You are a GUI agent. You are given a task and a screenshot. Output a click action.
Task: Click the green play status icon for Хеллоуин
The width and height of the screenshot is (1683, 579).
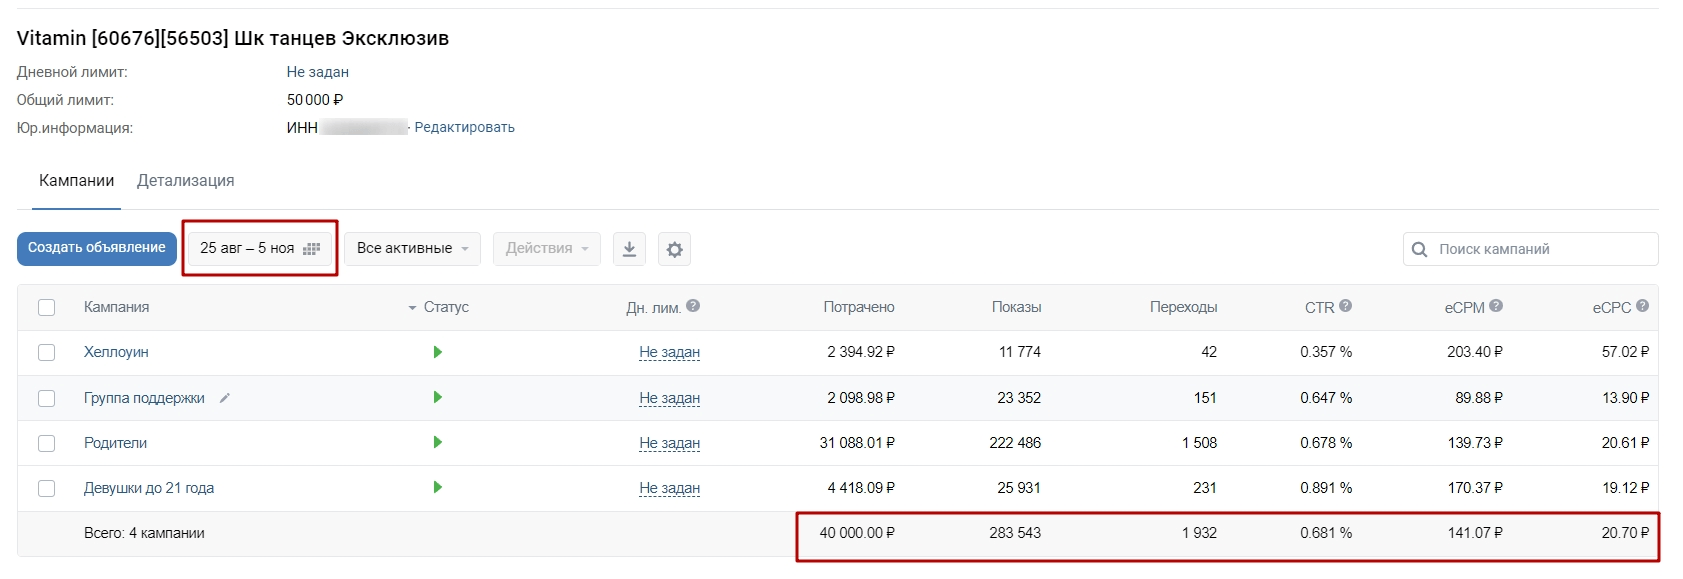pyautogui.click(x=437, y=352)
